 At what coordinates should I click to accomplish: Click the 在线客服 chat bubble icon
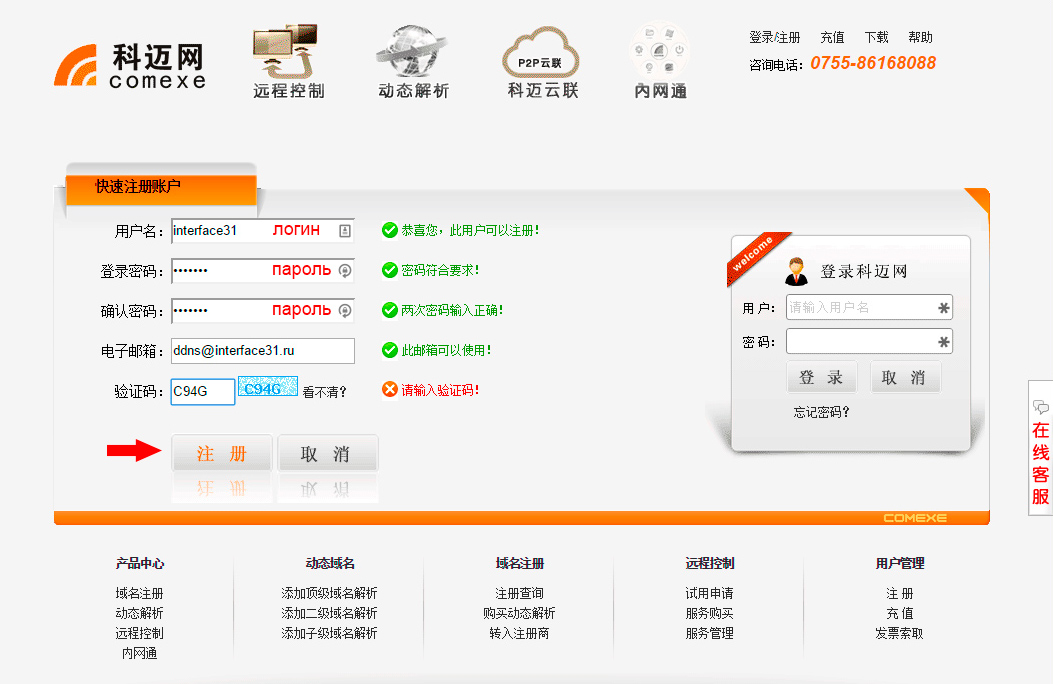coord(1040,406)
